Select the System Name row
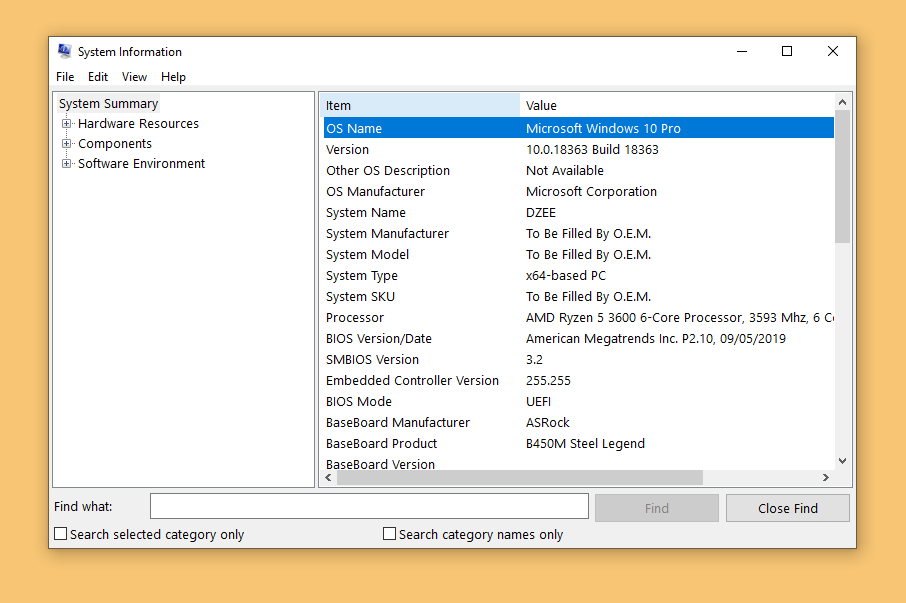This screenshot has width=906, height=603. tap(578, 213)
